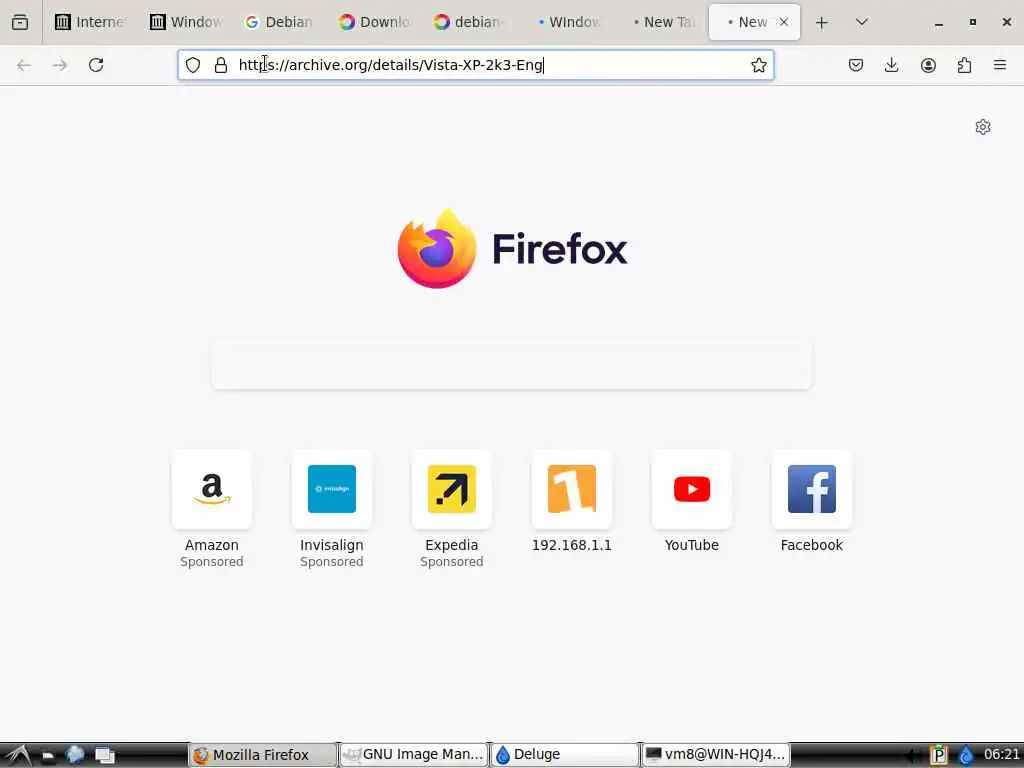
Task: Open the Invisalign sponsored shortcut
Action: point(332,509)
